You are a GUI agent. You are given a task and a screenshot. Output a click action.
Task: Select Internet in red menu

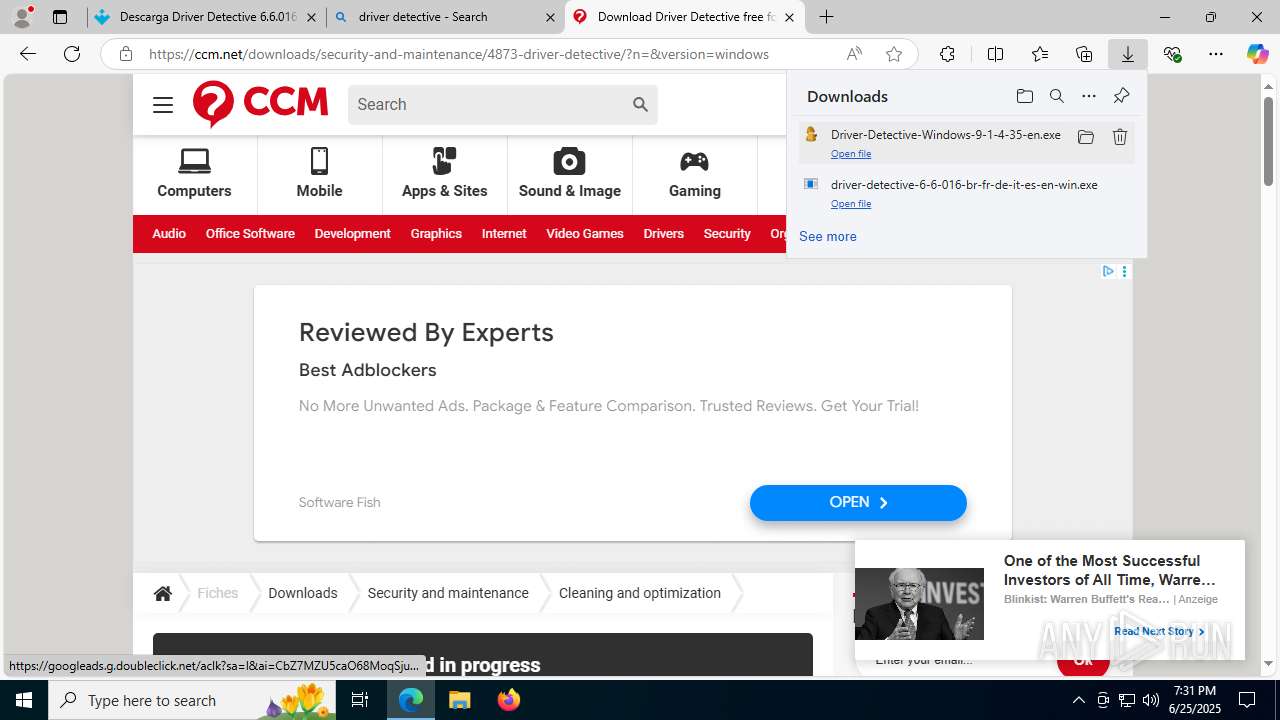click(504, 233)
